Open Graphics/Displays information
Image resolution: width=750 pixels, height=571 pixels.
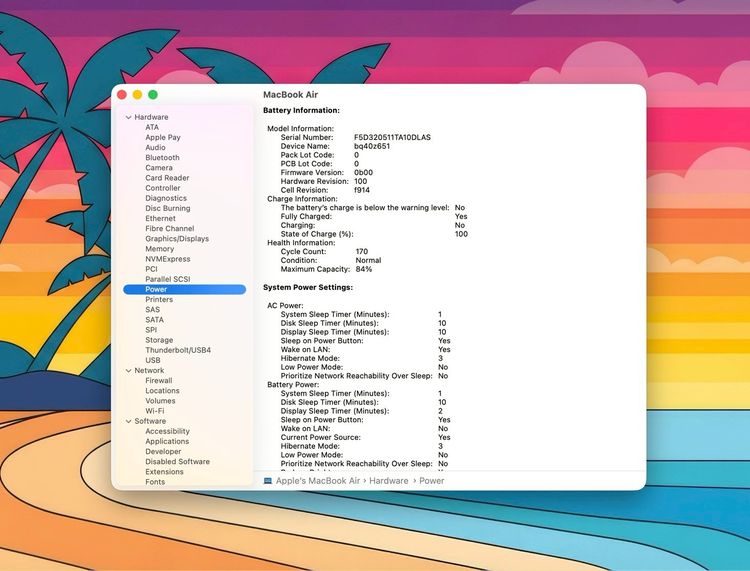(177, 239)
